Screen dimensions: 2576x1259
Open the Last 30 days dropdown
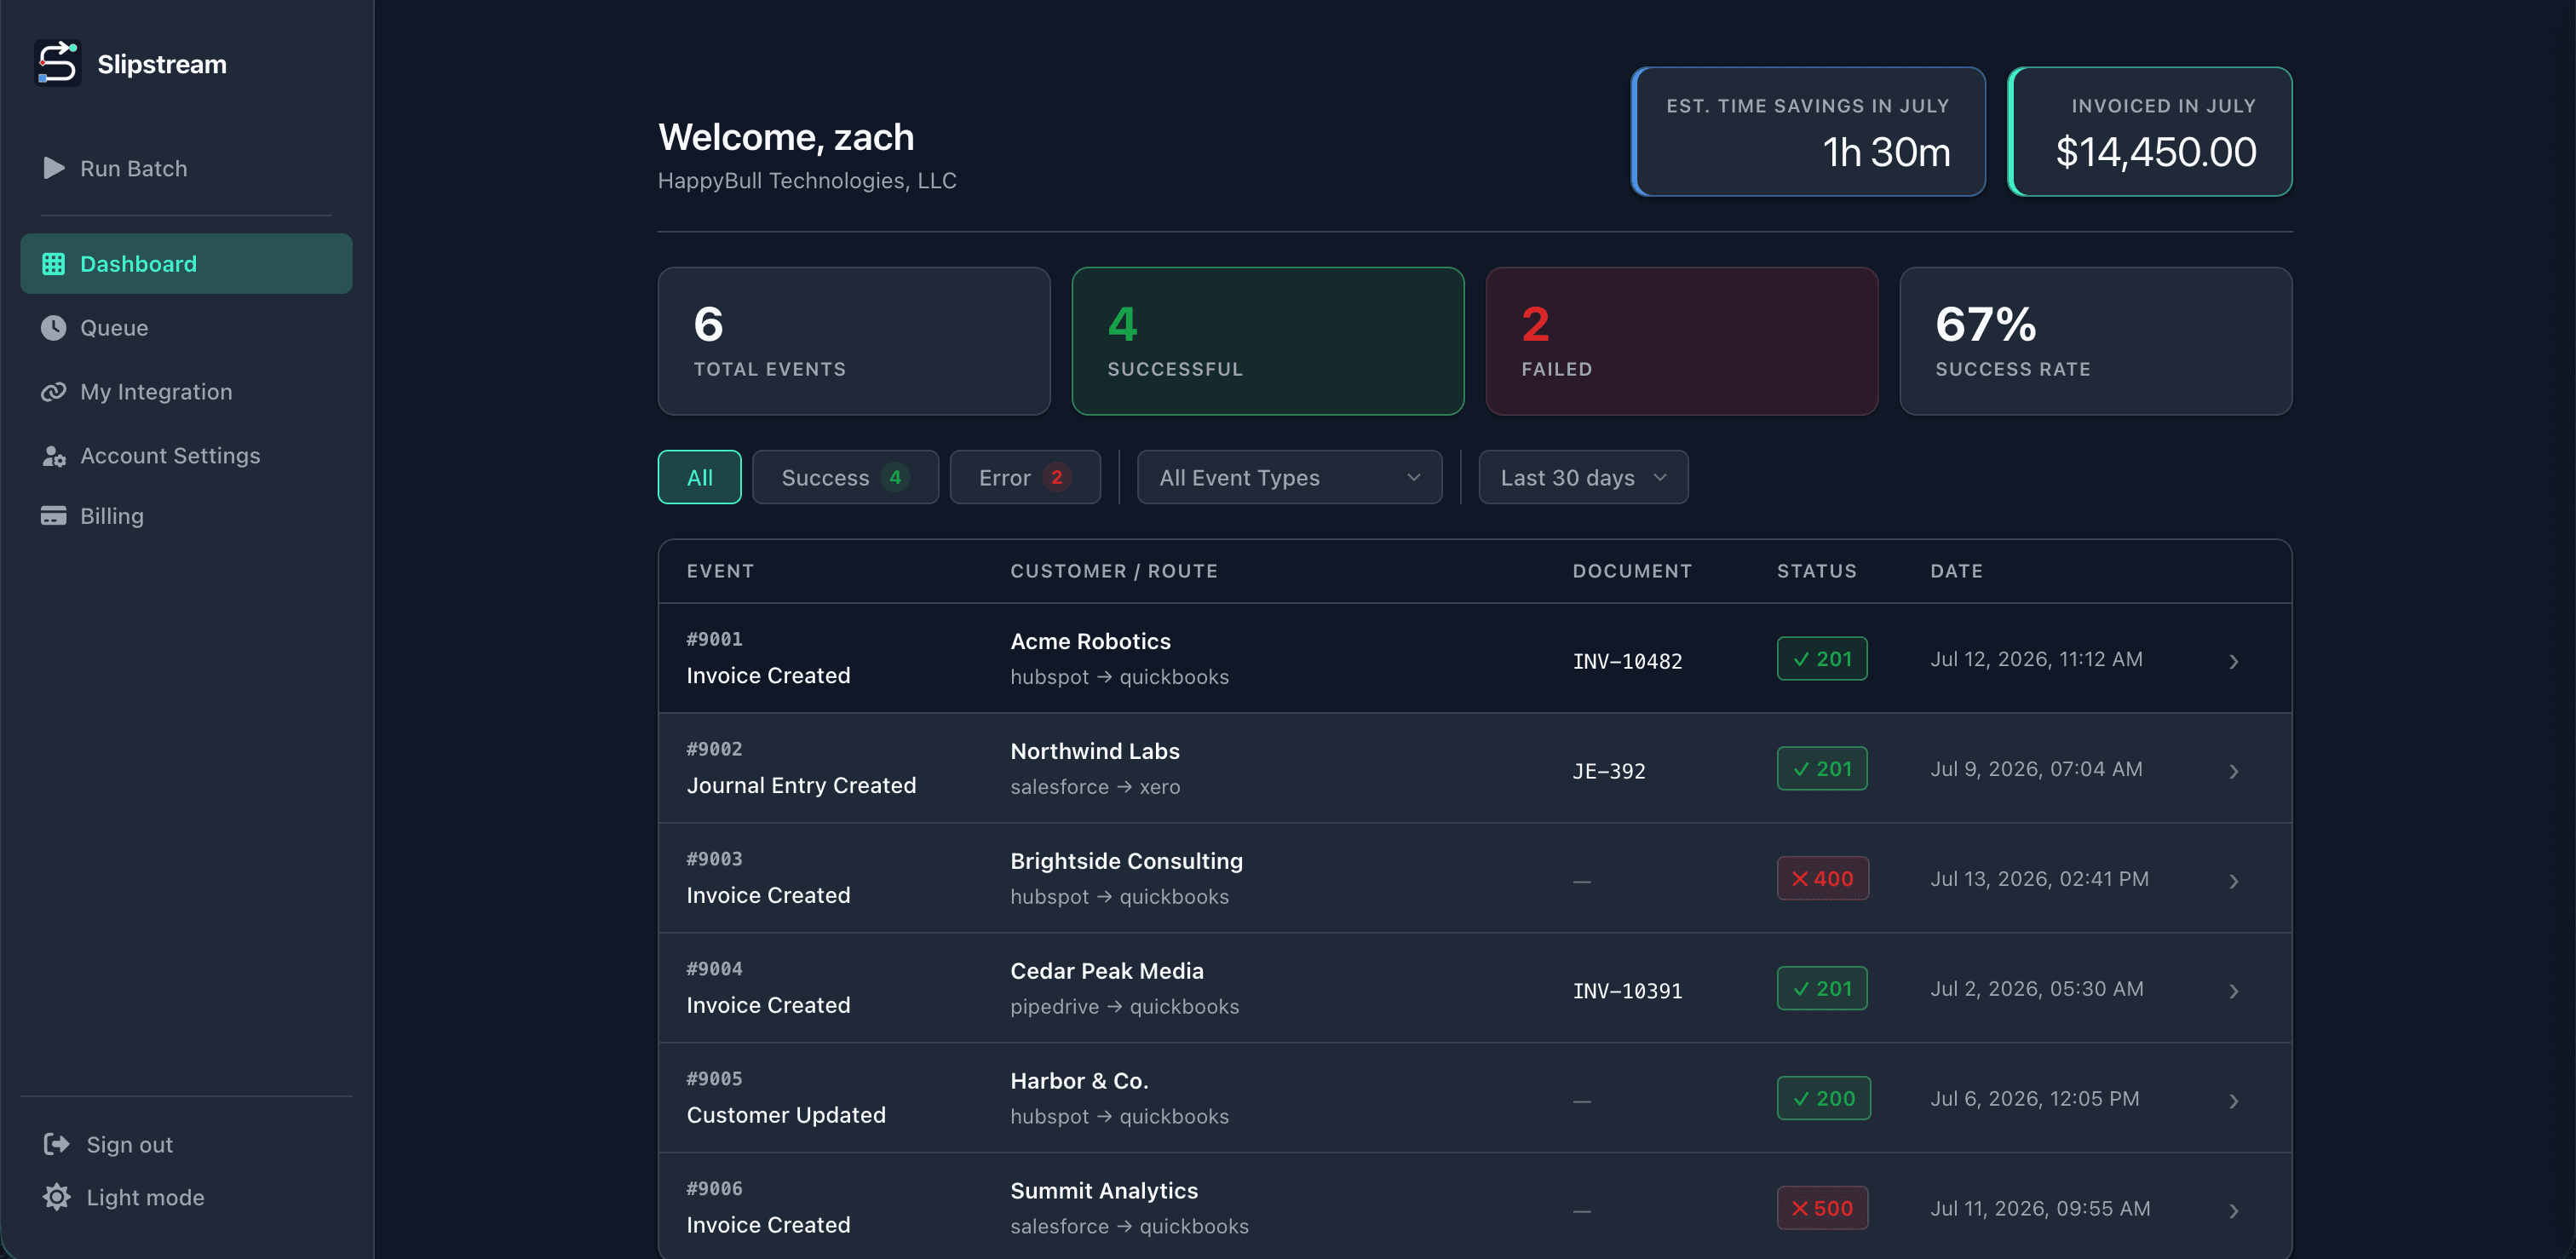point(1583,478)
